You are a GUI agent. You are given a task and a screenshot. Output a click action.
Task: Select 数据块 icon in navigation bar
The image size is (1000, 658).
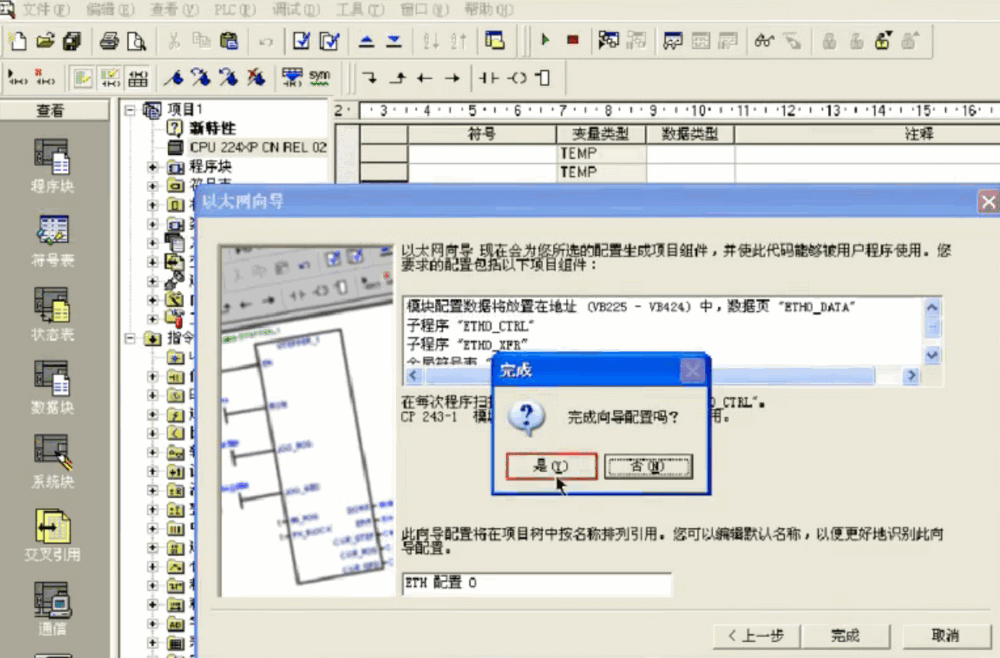tap(52, 386)
